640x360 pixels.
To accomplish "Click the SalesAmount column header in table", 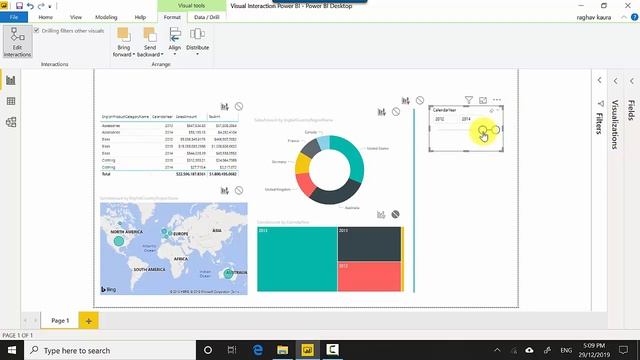I will click(186, 117).
